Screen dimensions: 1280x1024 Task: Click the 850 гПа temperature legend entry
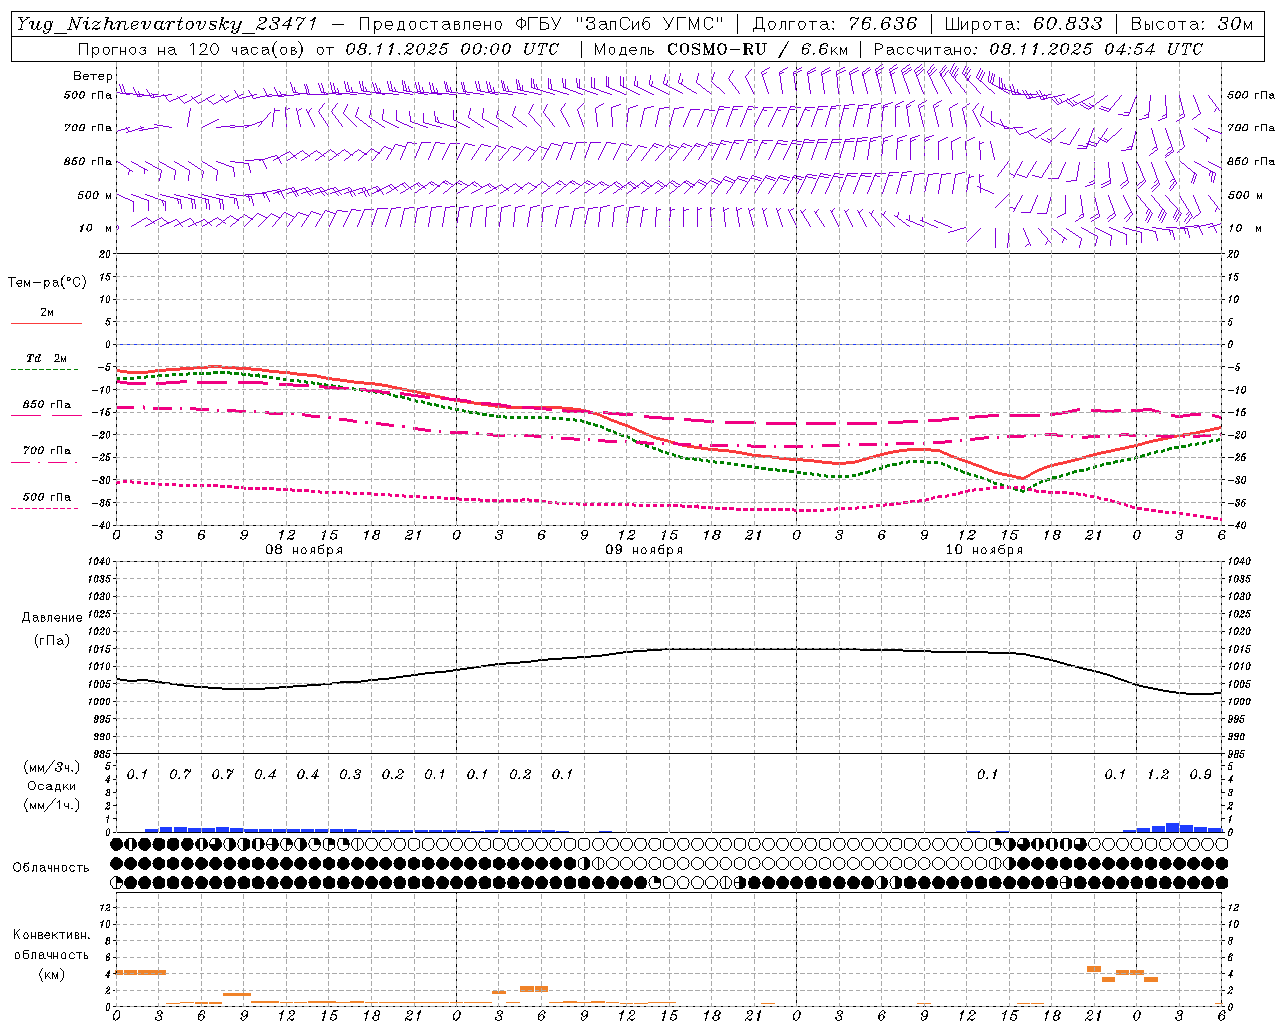[x=47, y=405]
